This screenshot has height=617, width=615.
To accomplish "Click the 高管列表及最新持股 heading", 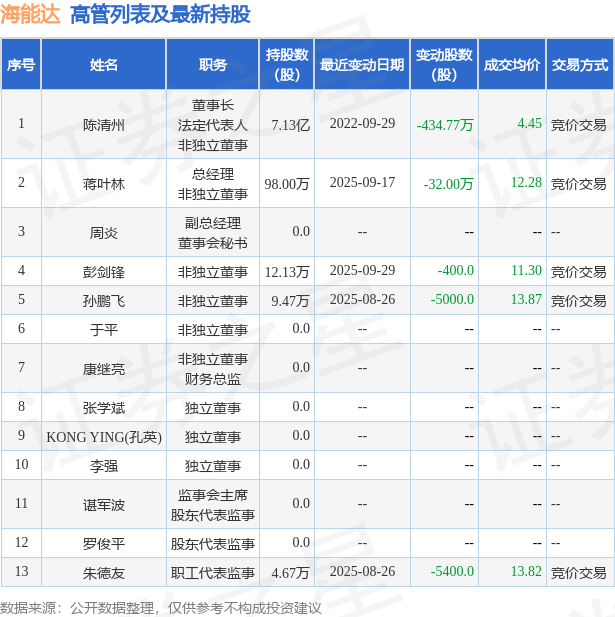I will (x=160, y=15).
